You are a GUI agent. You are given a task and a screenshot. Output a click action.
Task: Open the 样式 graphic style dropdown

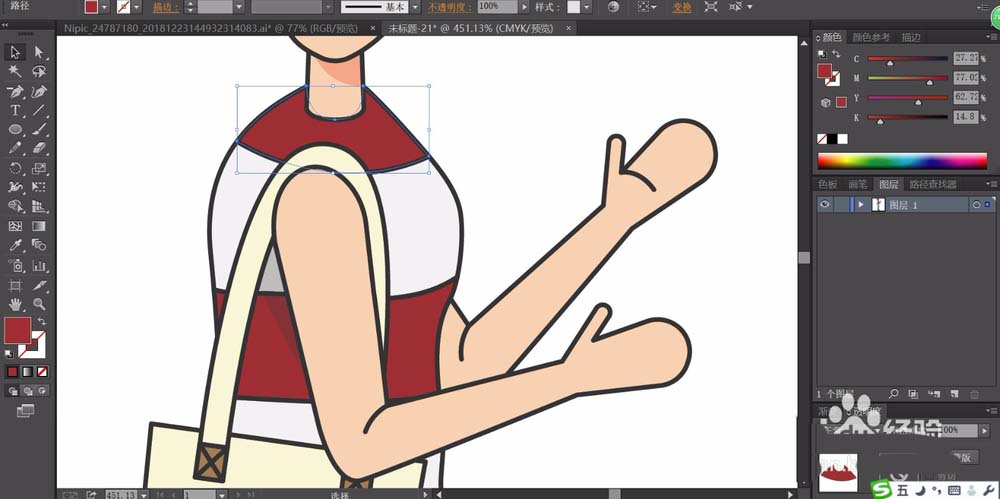point(587,6)
